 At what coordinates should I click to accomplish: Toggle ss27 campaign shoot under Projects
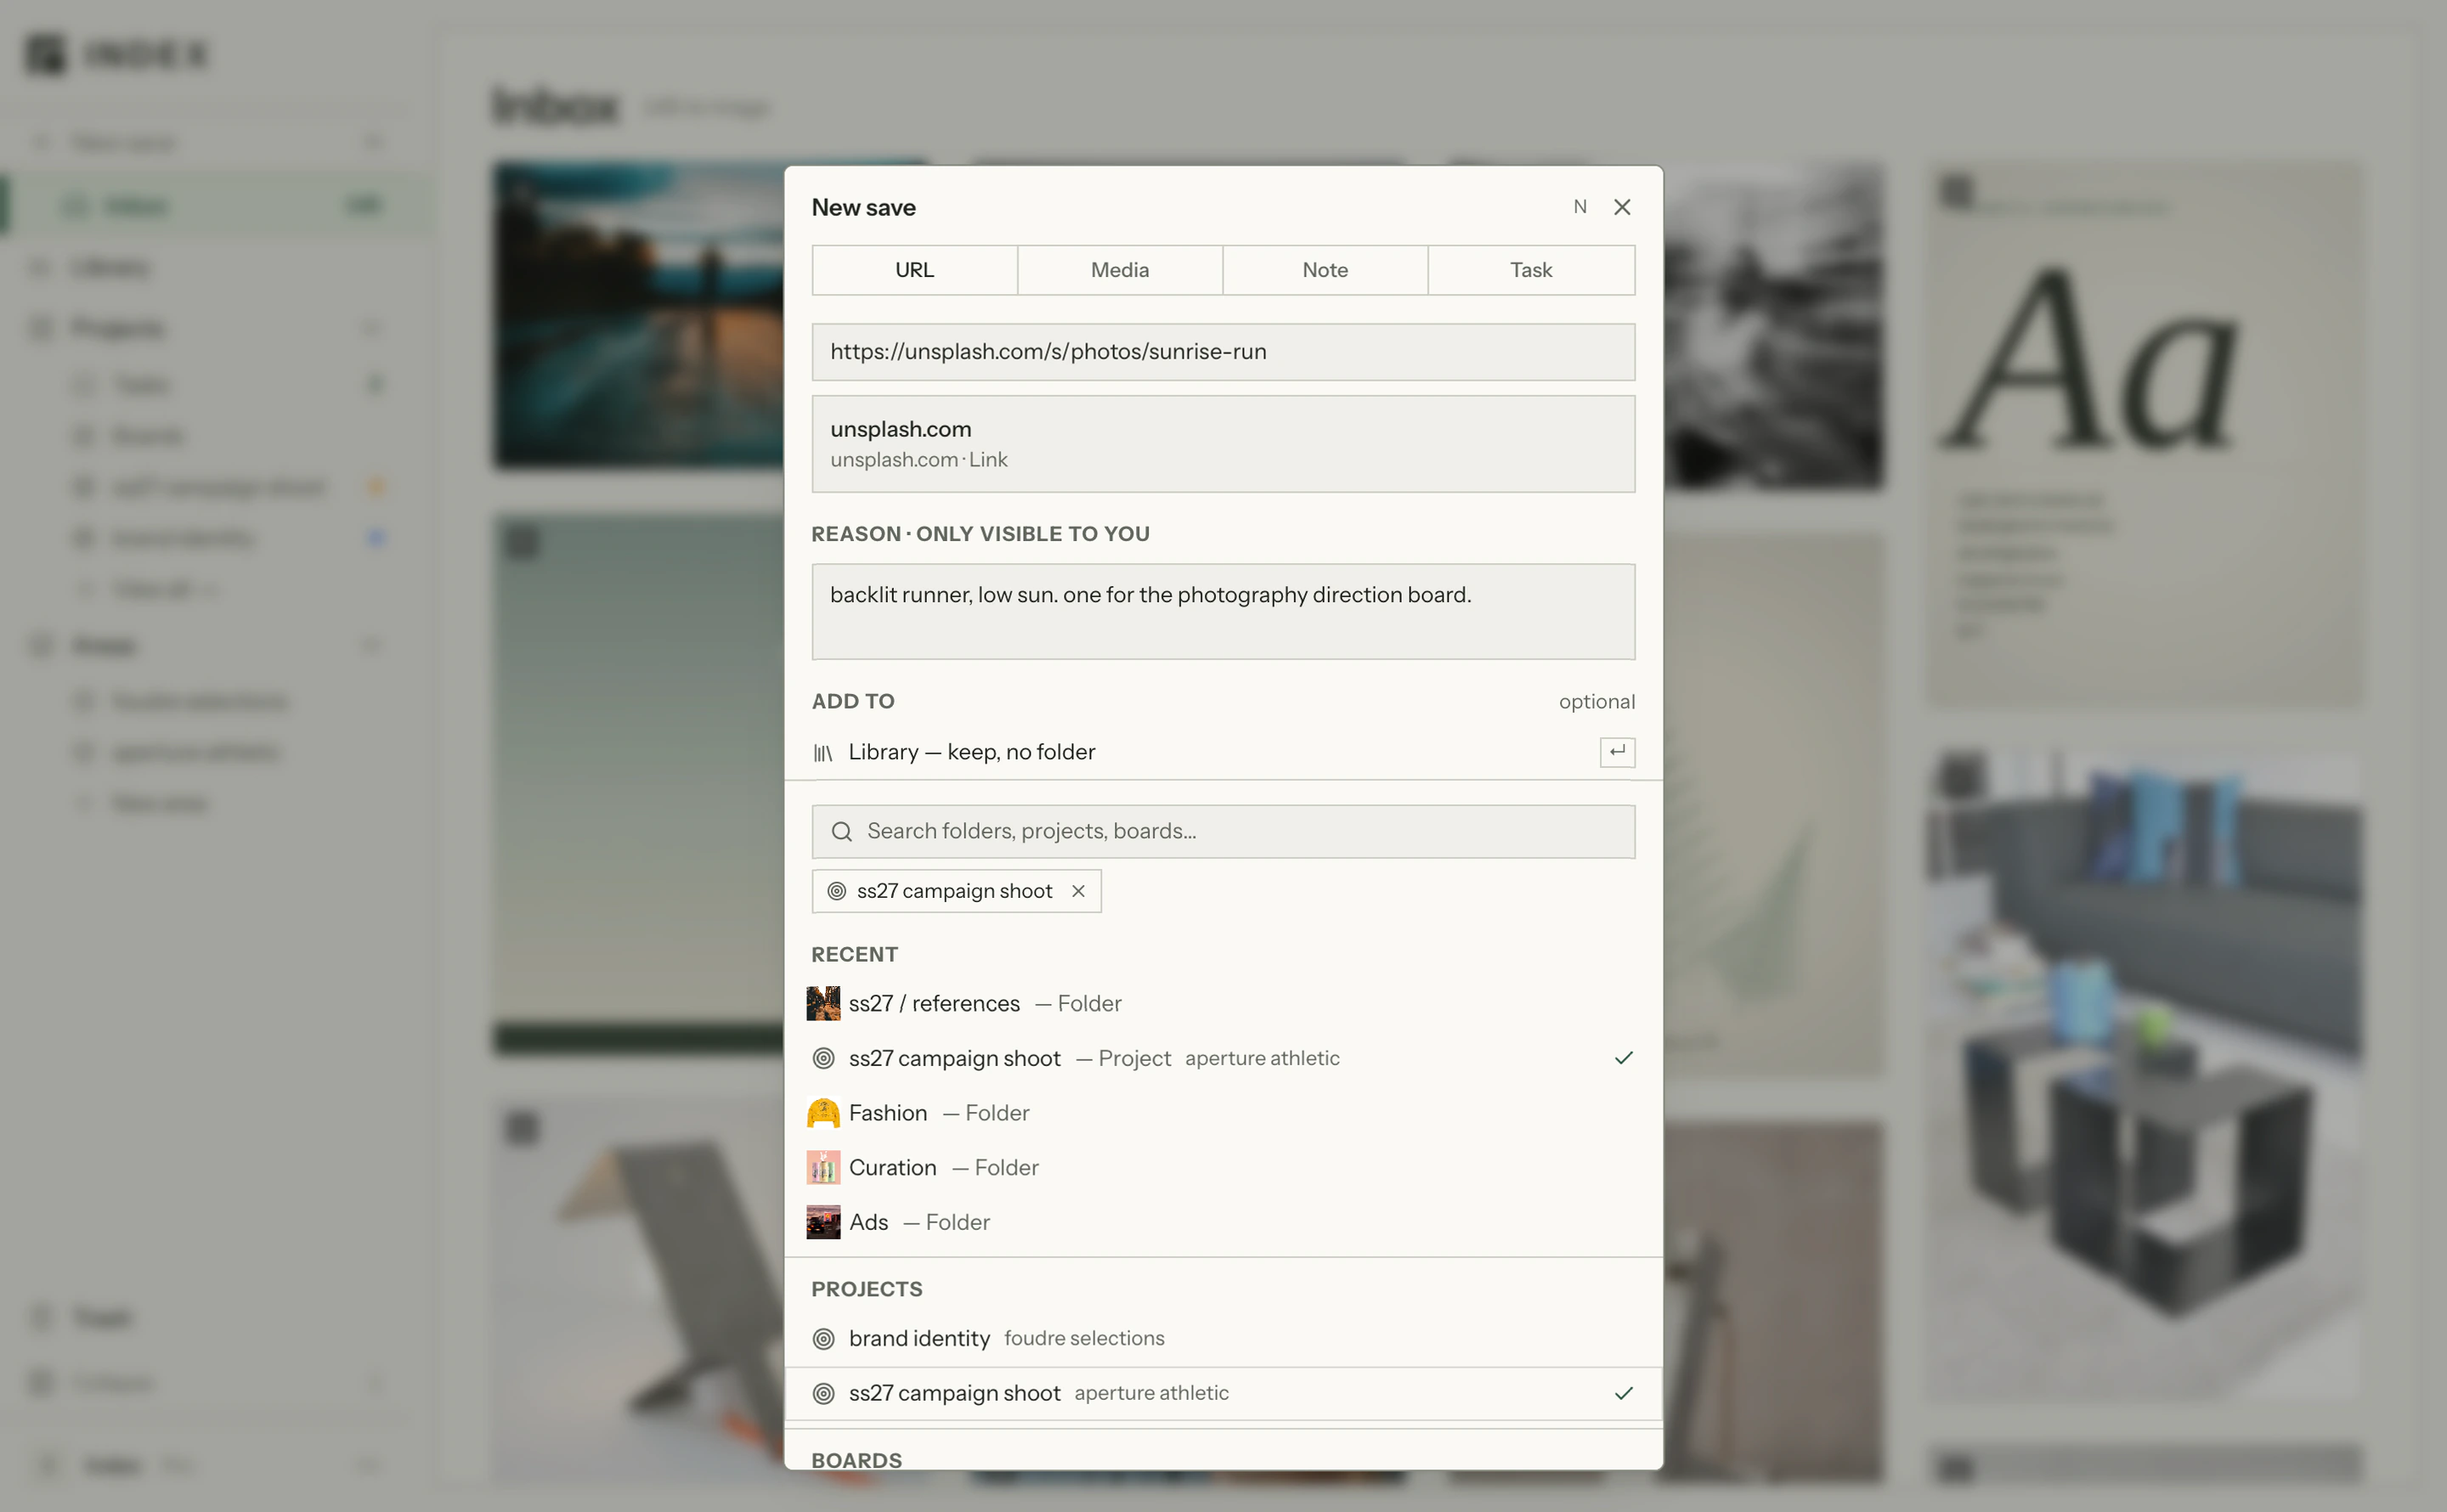tap(1223, 1394)
